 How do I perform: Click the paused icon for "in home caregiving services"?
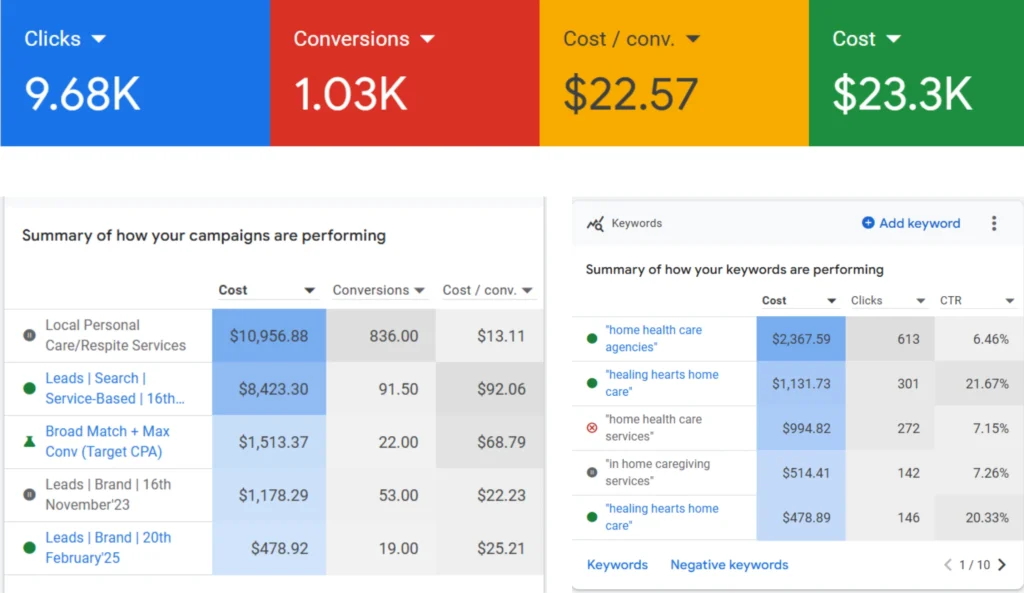pyautogui.click(x=592, y=472)
